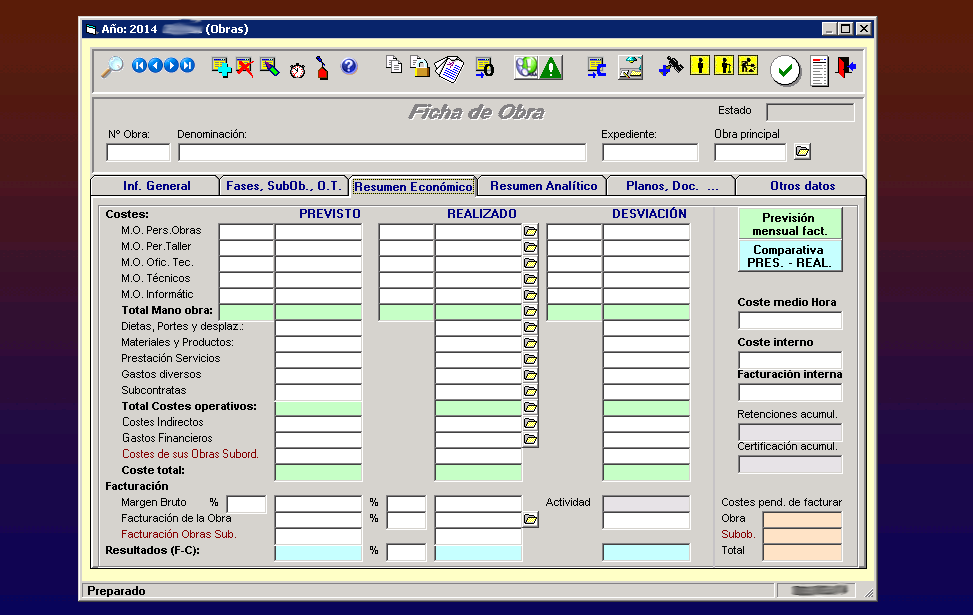Open the magnifying glass search tool
The height and width of the screenshot is (615, 973).
[112, 66]
